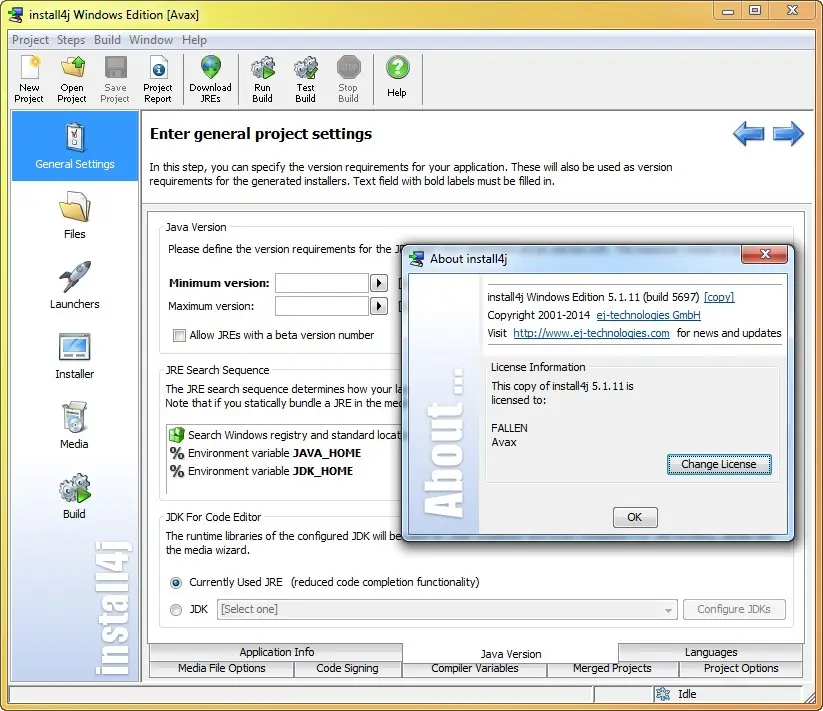
Task: Switch to Media File Options tab
Action: [x=221, y=668]
